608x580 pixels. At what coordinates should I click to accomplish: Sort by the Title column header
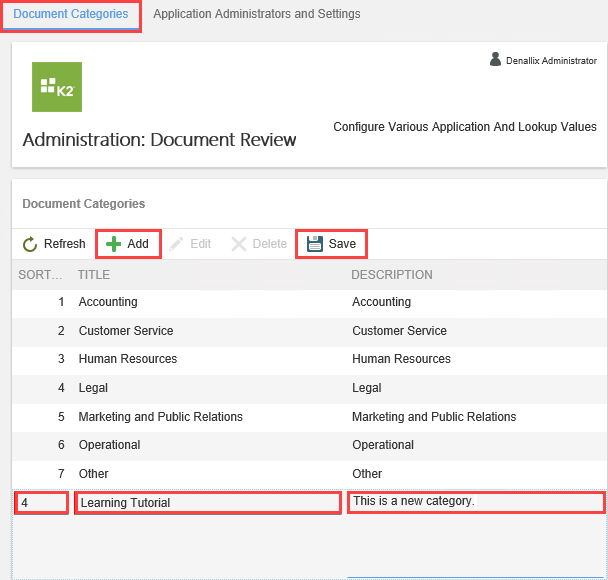tap(94, 275)
